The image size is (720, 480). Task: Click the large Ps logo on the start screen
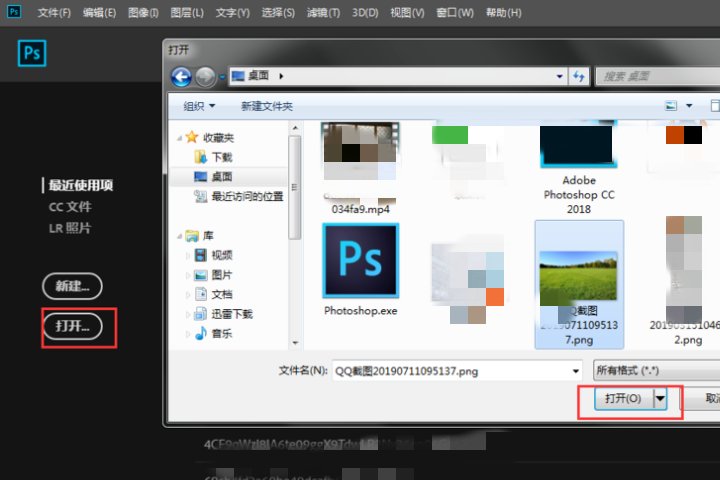(32, 53)
